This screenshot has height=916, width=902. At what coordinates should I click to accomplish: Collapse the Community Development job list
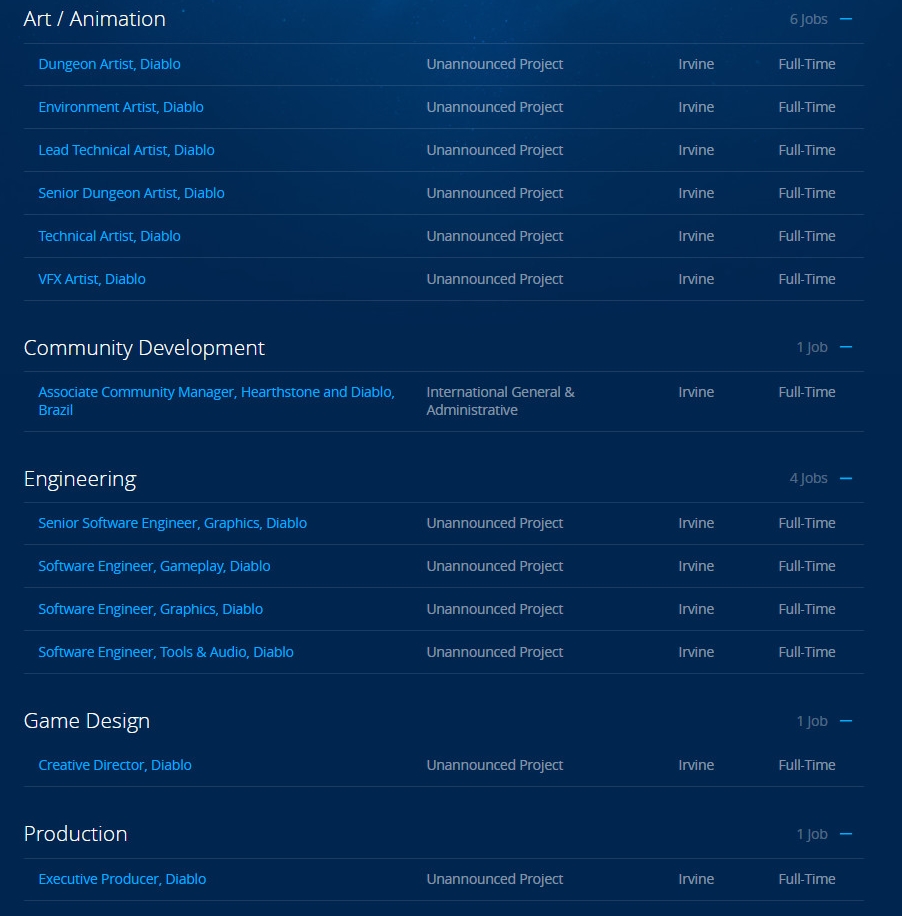[845, 348]
